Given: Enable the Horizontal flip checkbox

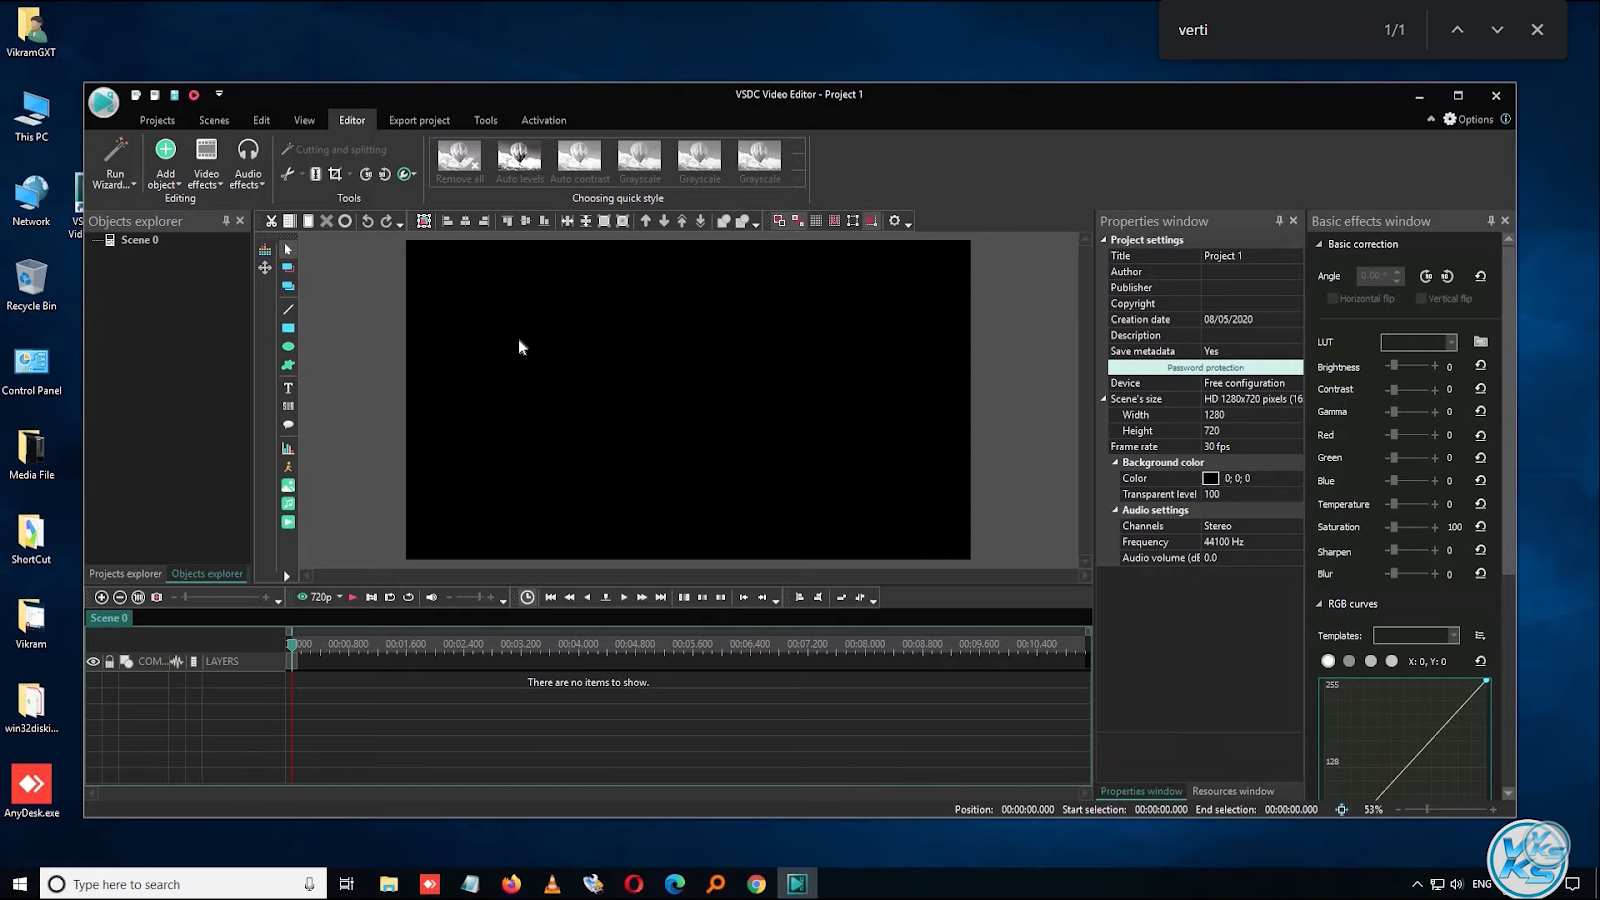Looking at the screenshot, I should click(1332, 298).
